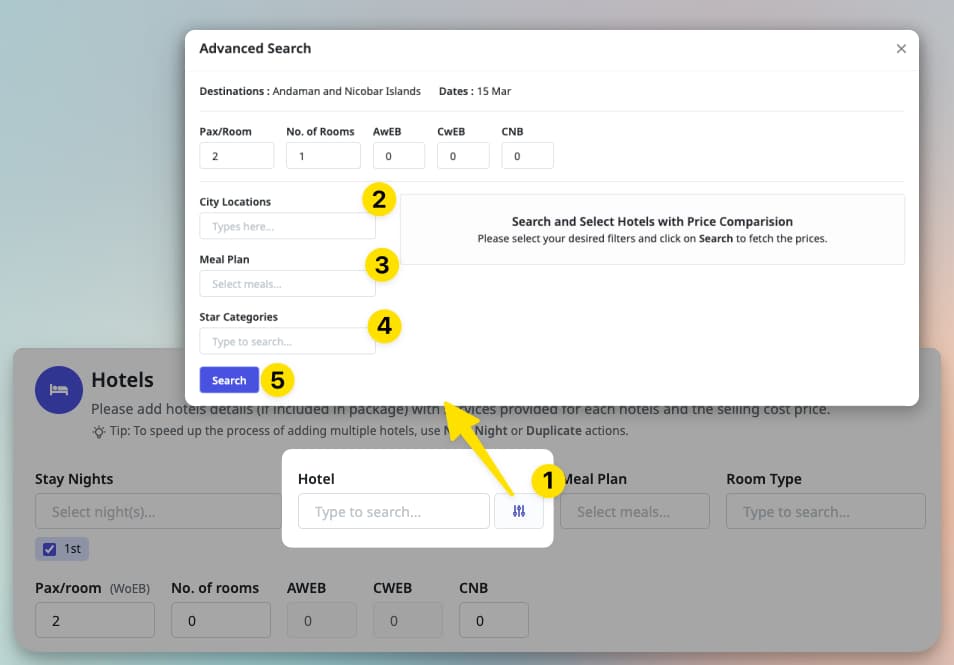
Task: Click the Room Type search field
Action: click(x=824, y=511)
